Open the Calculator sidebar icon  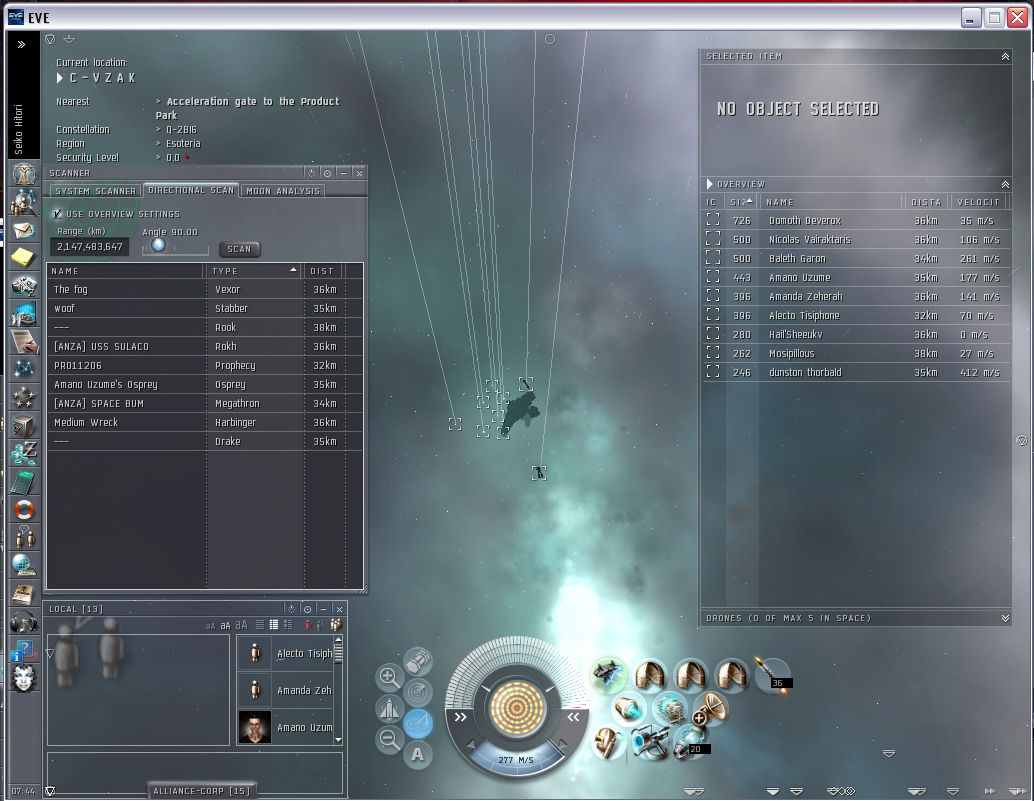click(x=24, y=482)
